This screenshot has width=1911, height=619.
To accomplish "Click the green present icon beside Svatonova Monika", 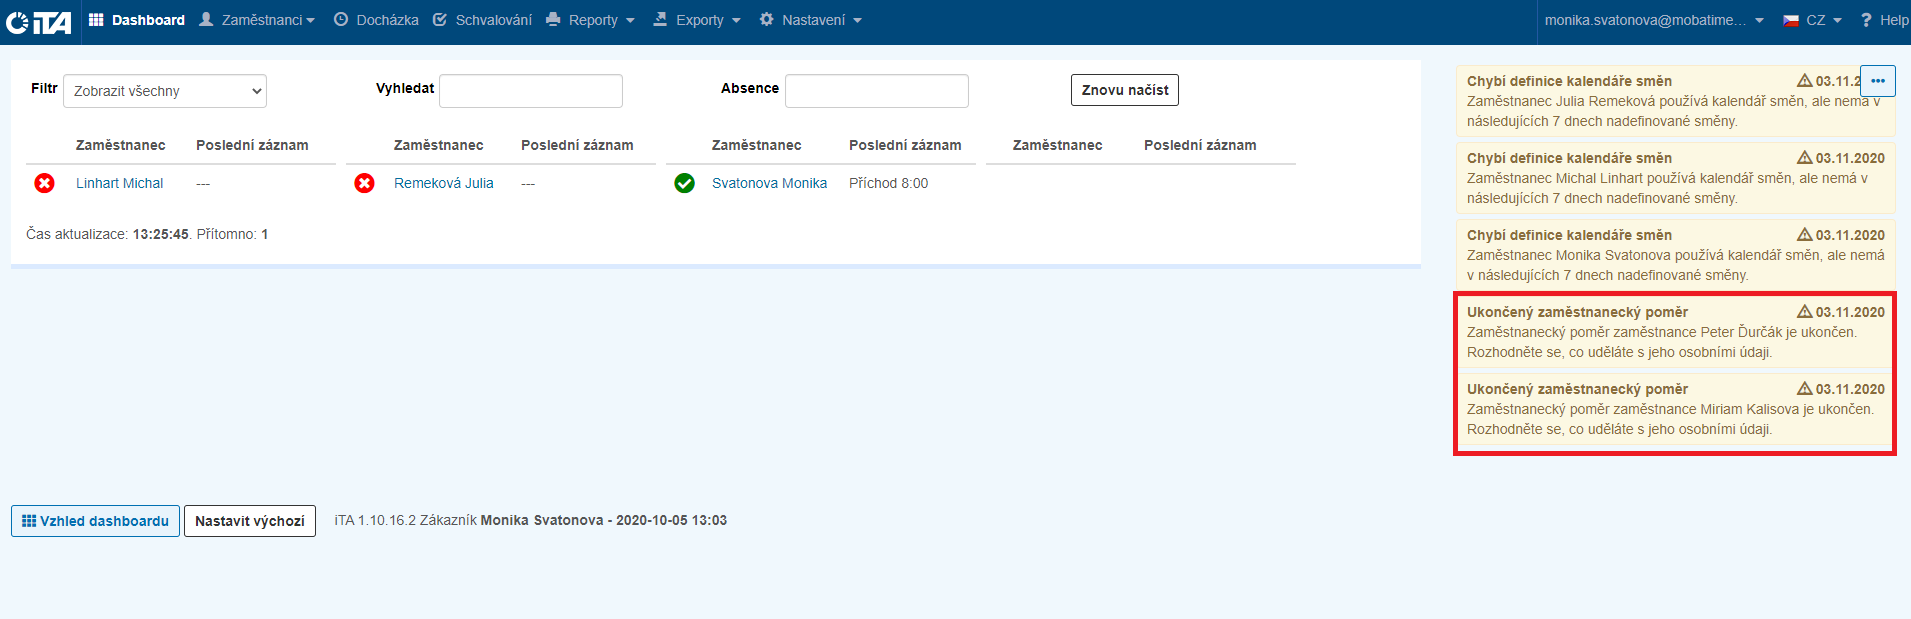I will click(x=684, y=183).
